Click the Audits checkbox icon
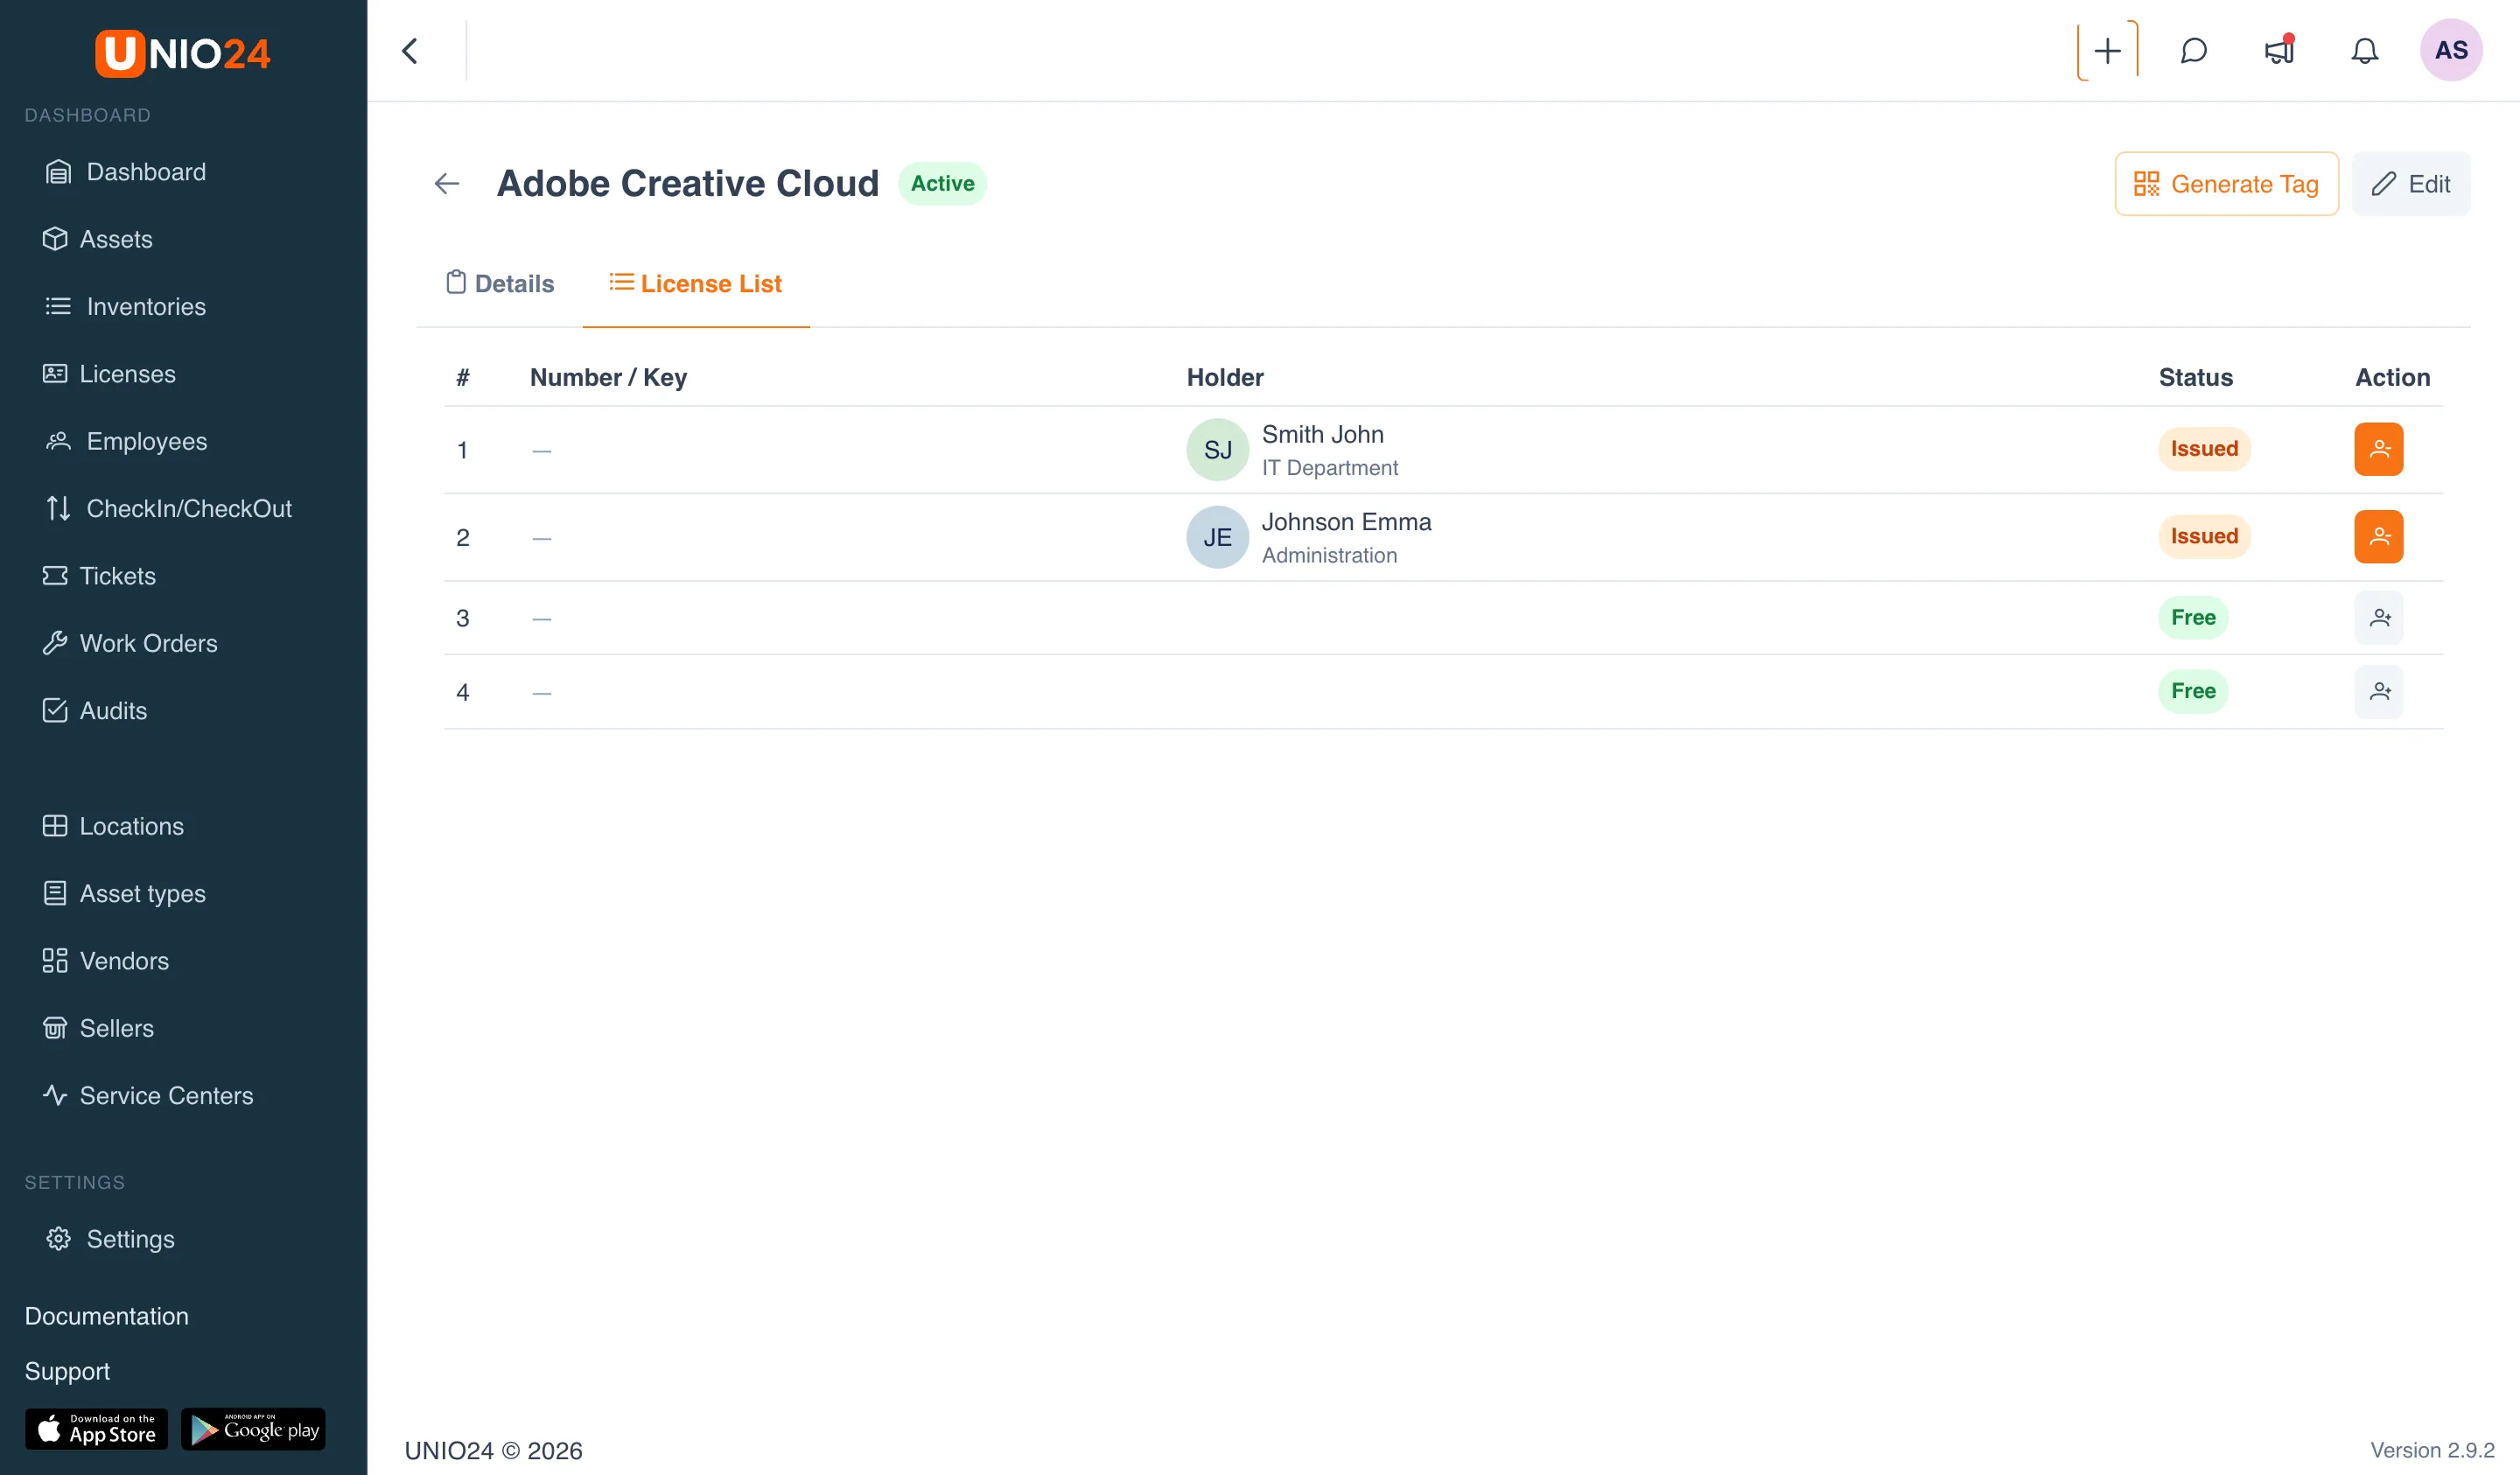The height and width of the screenshot is (1475, 2520). pyautogui.click(x=55, y=711)
